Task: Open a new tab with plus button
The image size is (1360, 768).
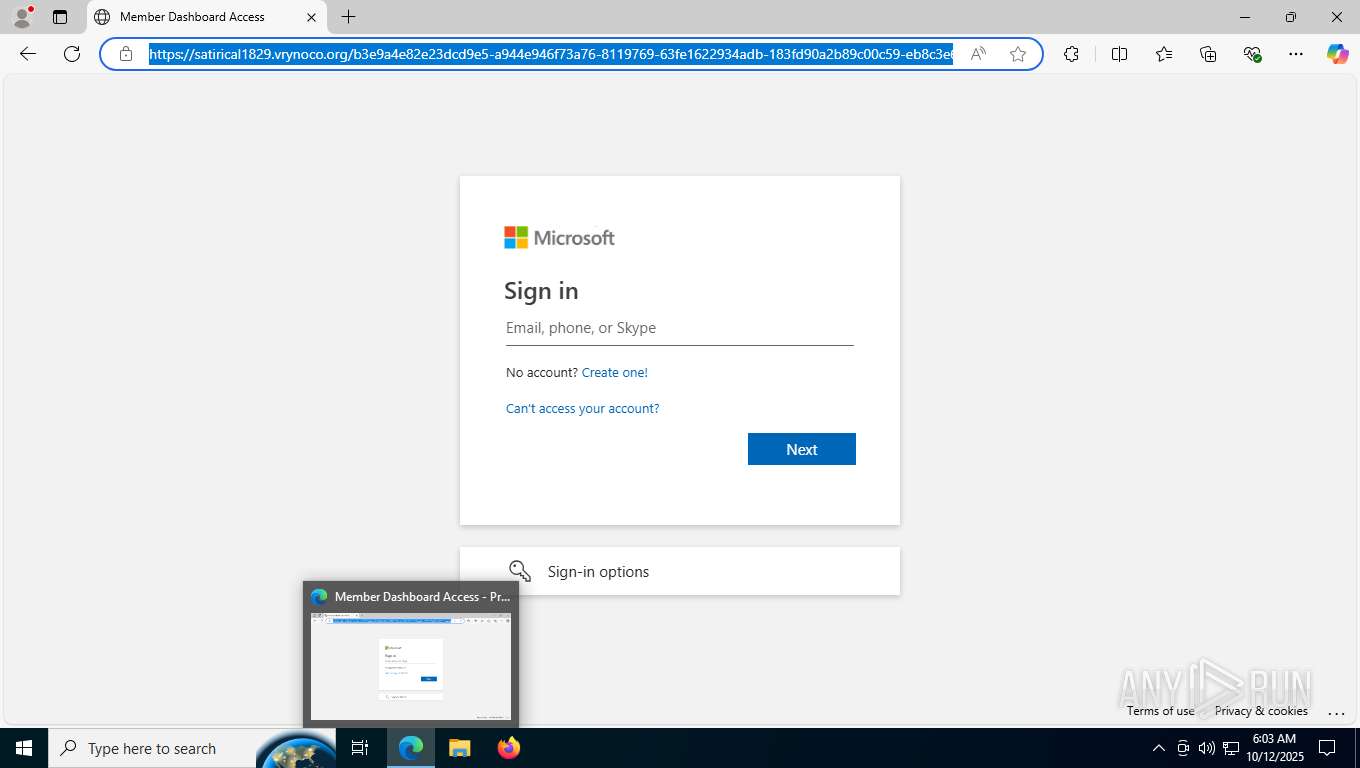Action: tap(348, 17)
